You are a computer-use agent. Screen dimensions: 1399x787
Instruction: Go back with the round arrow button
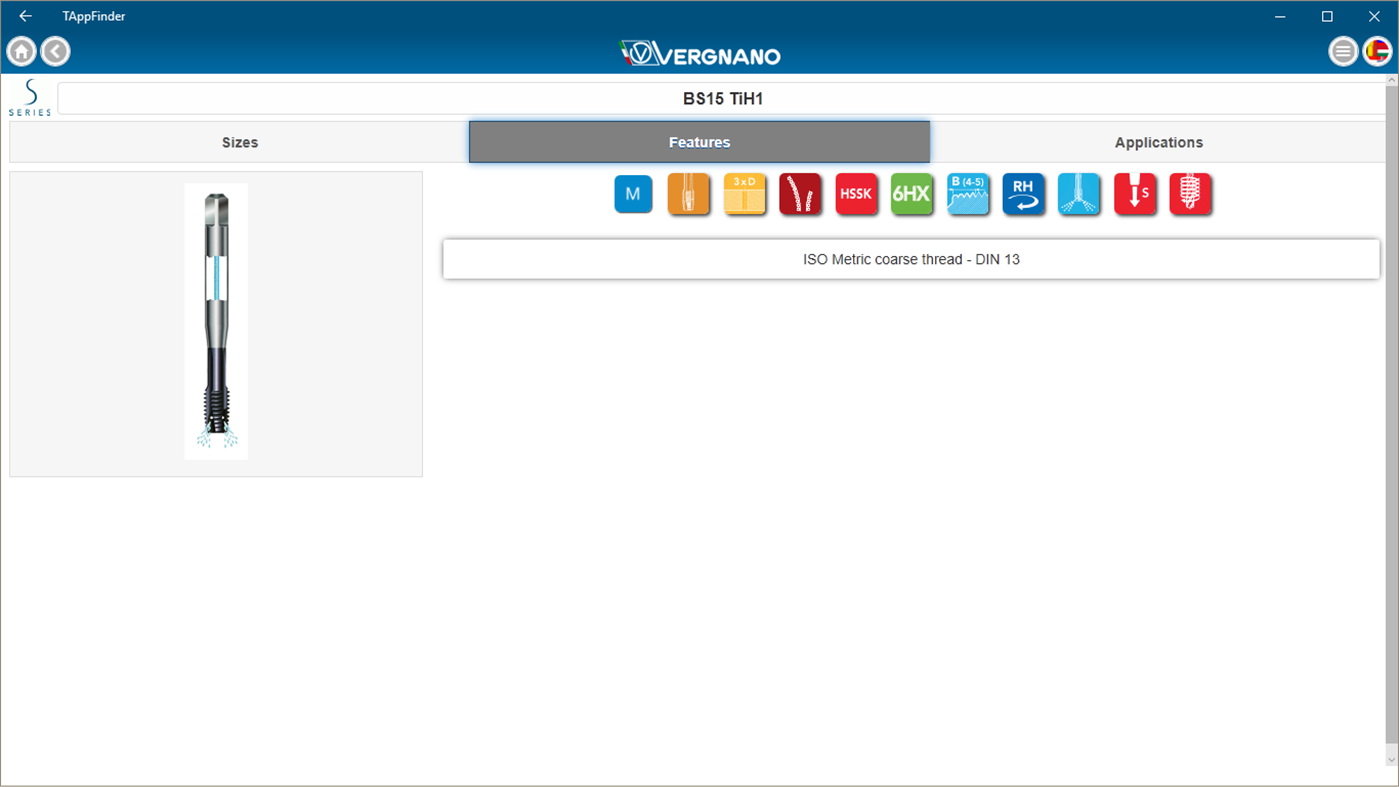(x=56, y=51)
